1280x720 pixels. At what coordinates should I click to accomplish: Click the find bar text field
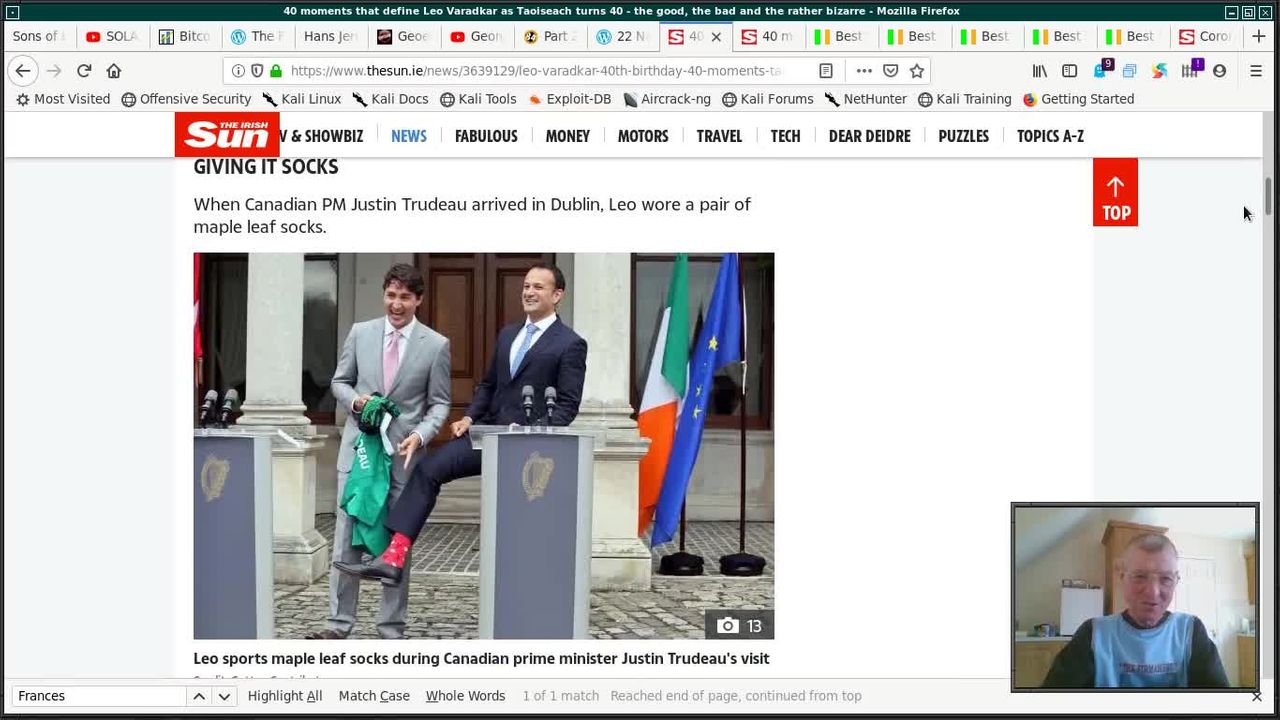[98, 696]
